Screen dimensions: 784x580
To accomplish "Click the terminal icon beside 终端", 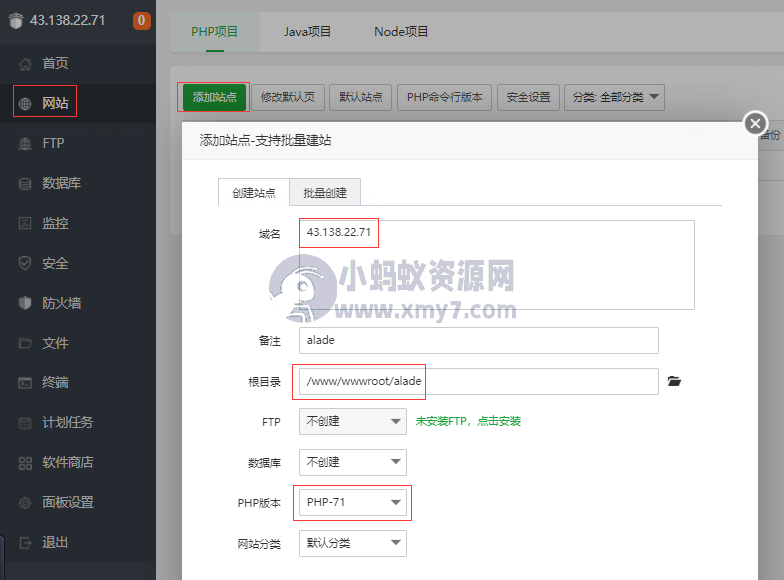I will point(25,383).
